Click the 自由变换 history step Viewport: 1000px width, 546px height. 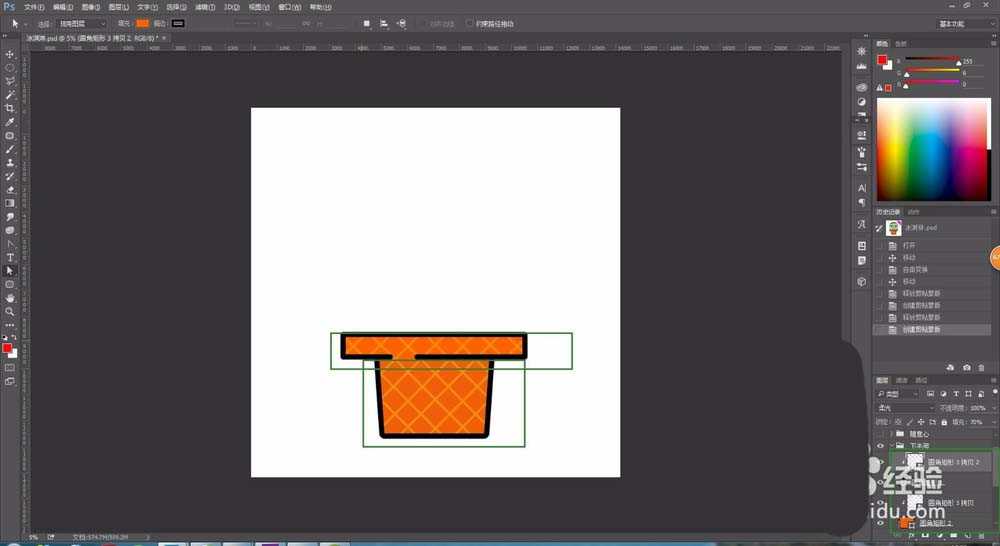tap(916, 269)
